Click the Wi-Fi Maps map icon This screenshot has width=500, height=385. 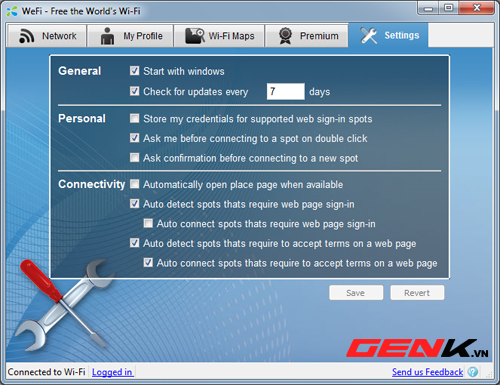195,36
